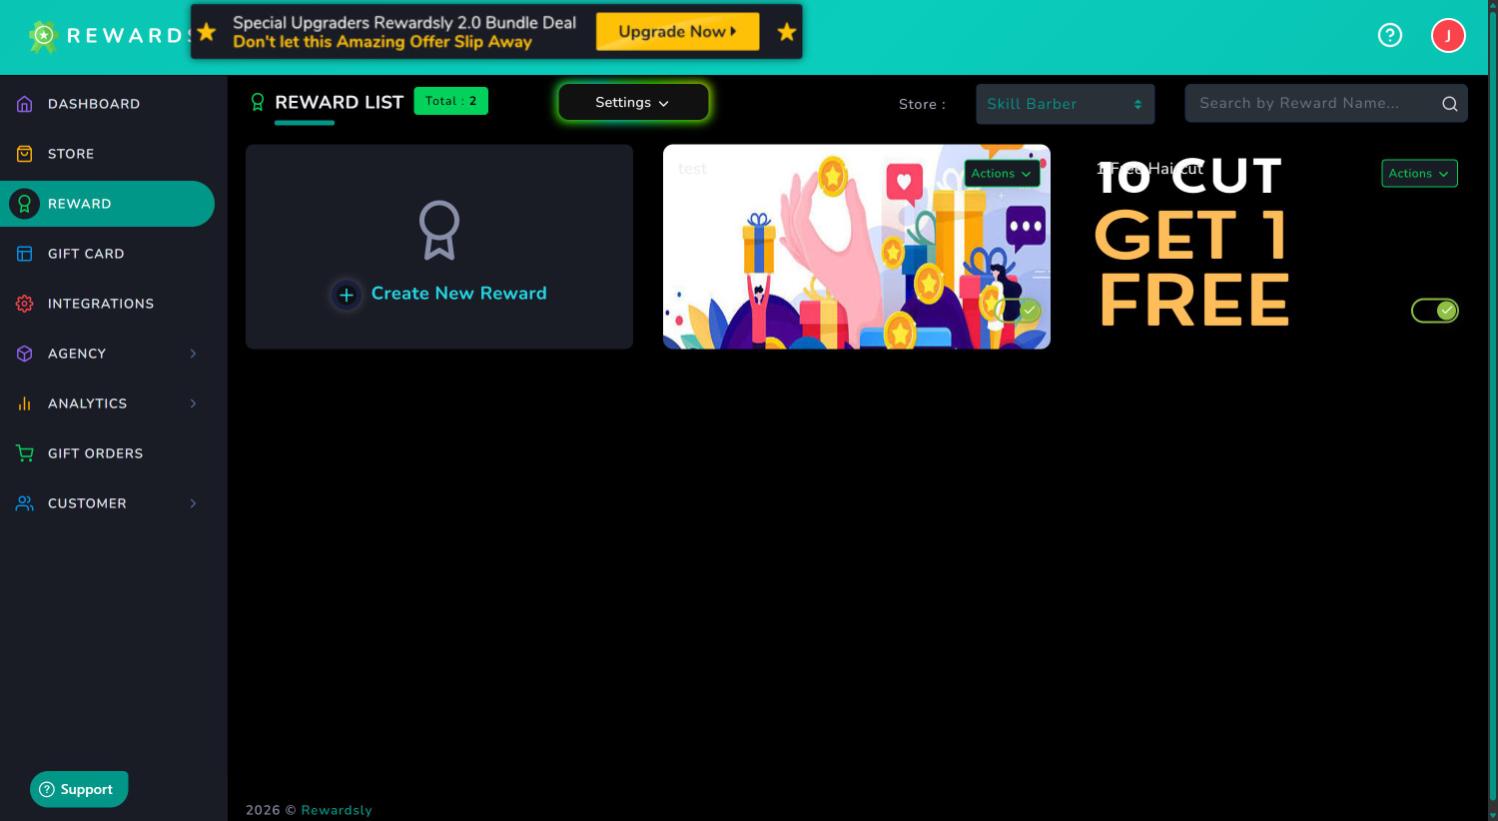Expand the Customer submenu chevron
The image size is (1498, 821).
(193, 503)
